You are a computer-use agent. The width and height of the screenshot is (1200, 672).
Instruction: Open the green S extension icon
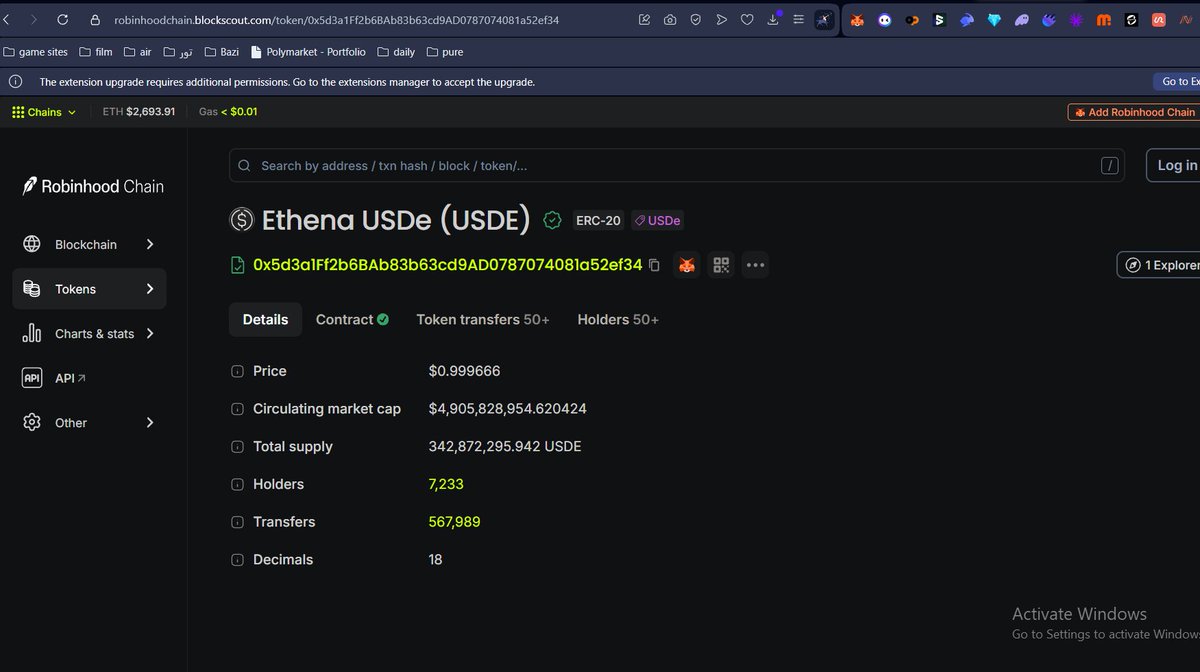pos(939,20)
